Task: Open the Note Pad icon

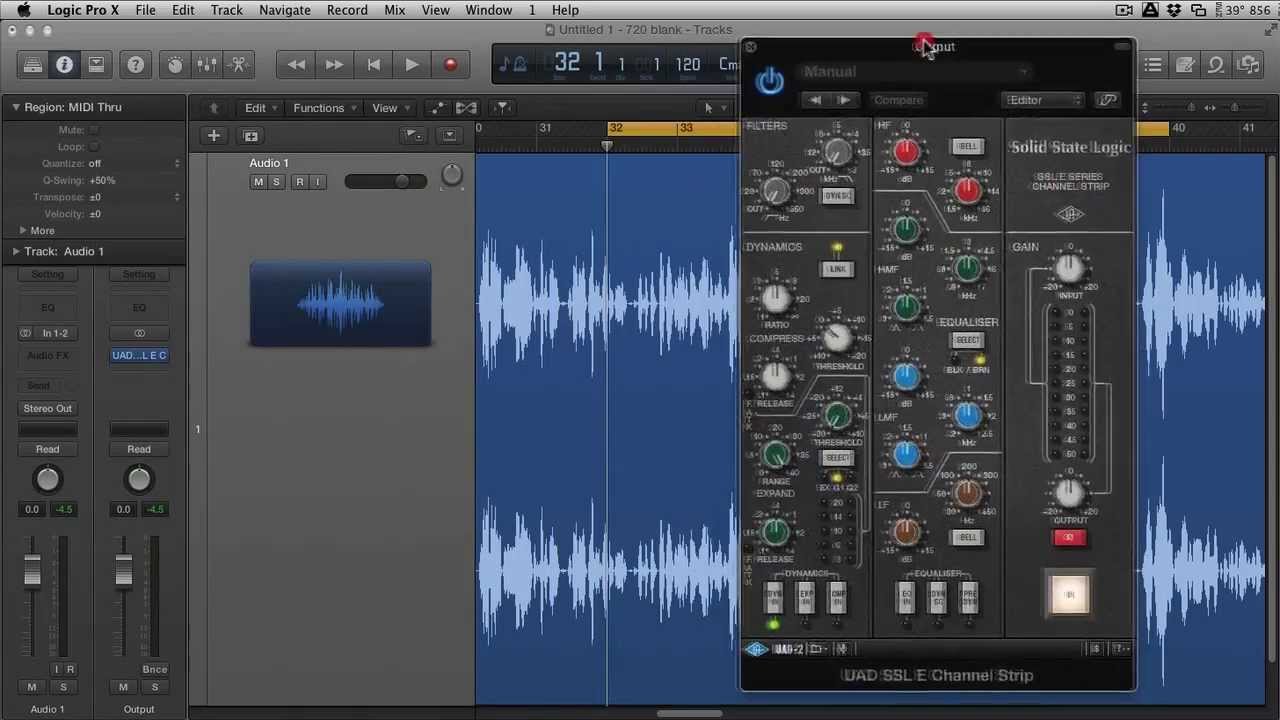Action: pyautogui.click(x=1185, y=65)
